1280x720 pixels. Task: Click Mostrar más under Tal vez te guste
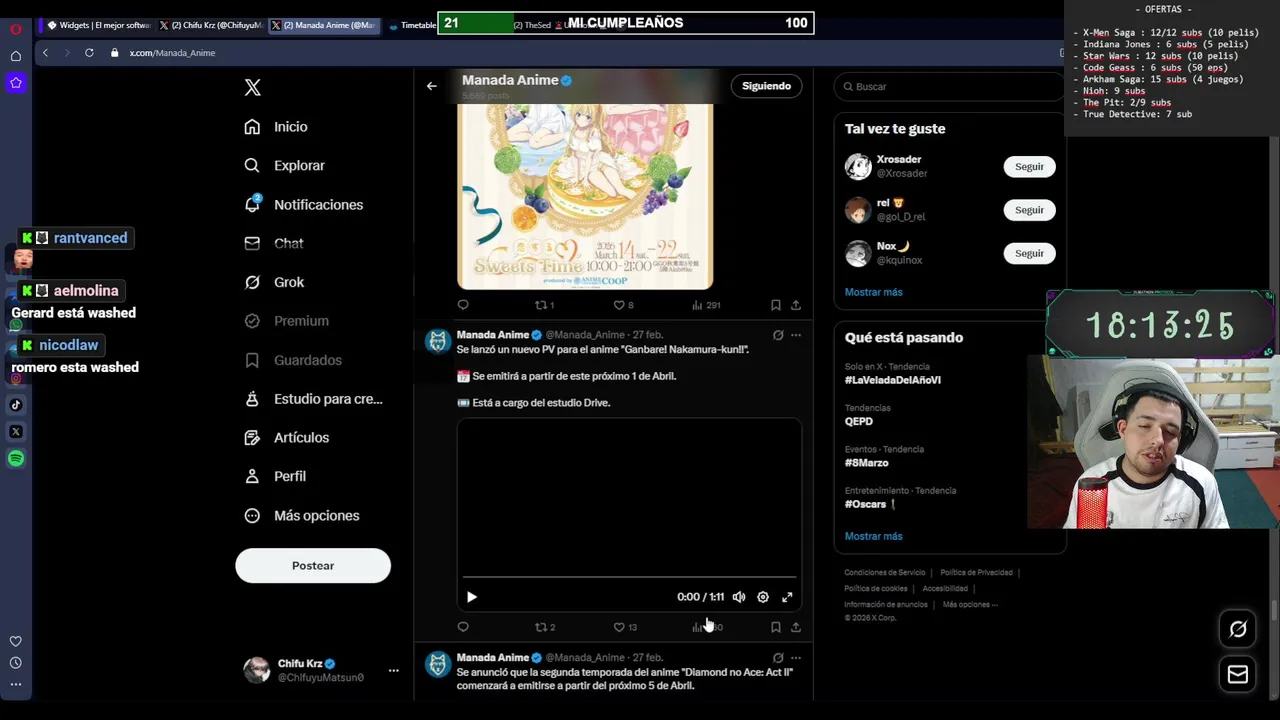(873, 292)
